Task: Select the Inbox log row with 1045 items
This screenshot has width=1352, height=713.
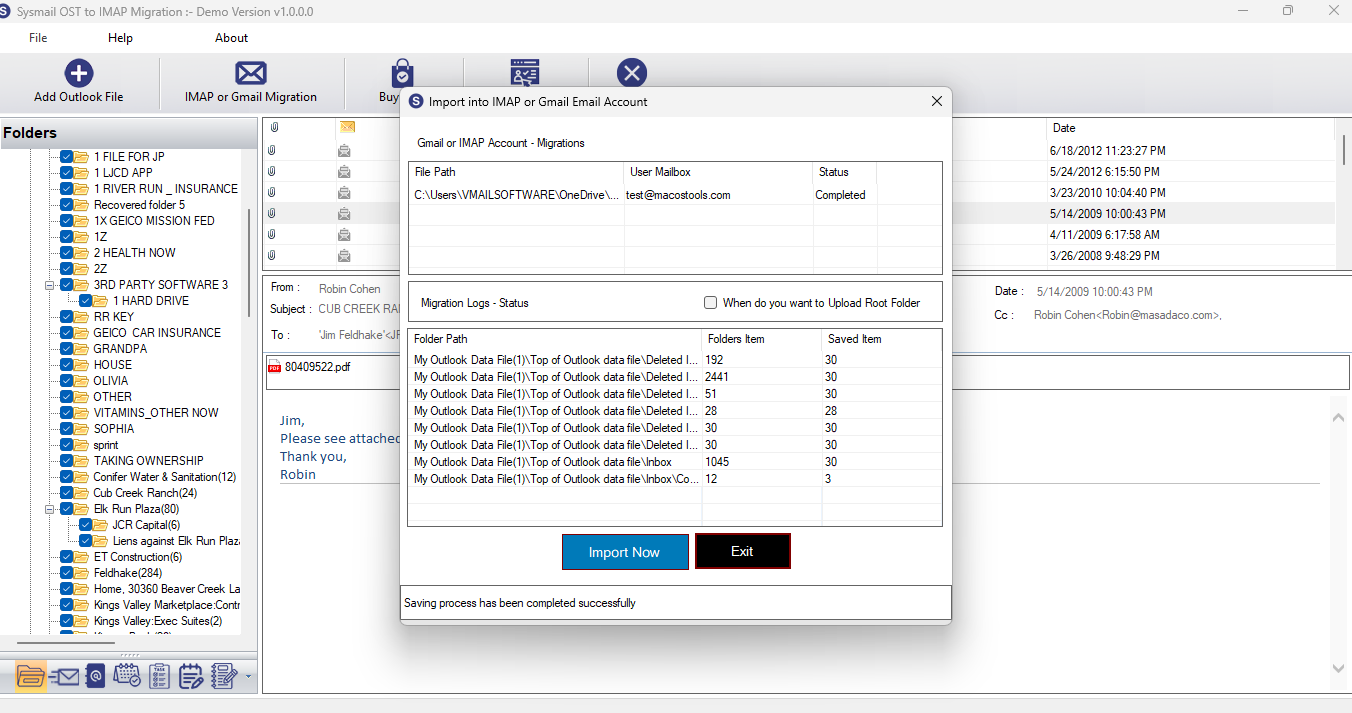Action: click(675, 462)
